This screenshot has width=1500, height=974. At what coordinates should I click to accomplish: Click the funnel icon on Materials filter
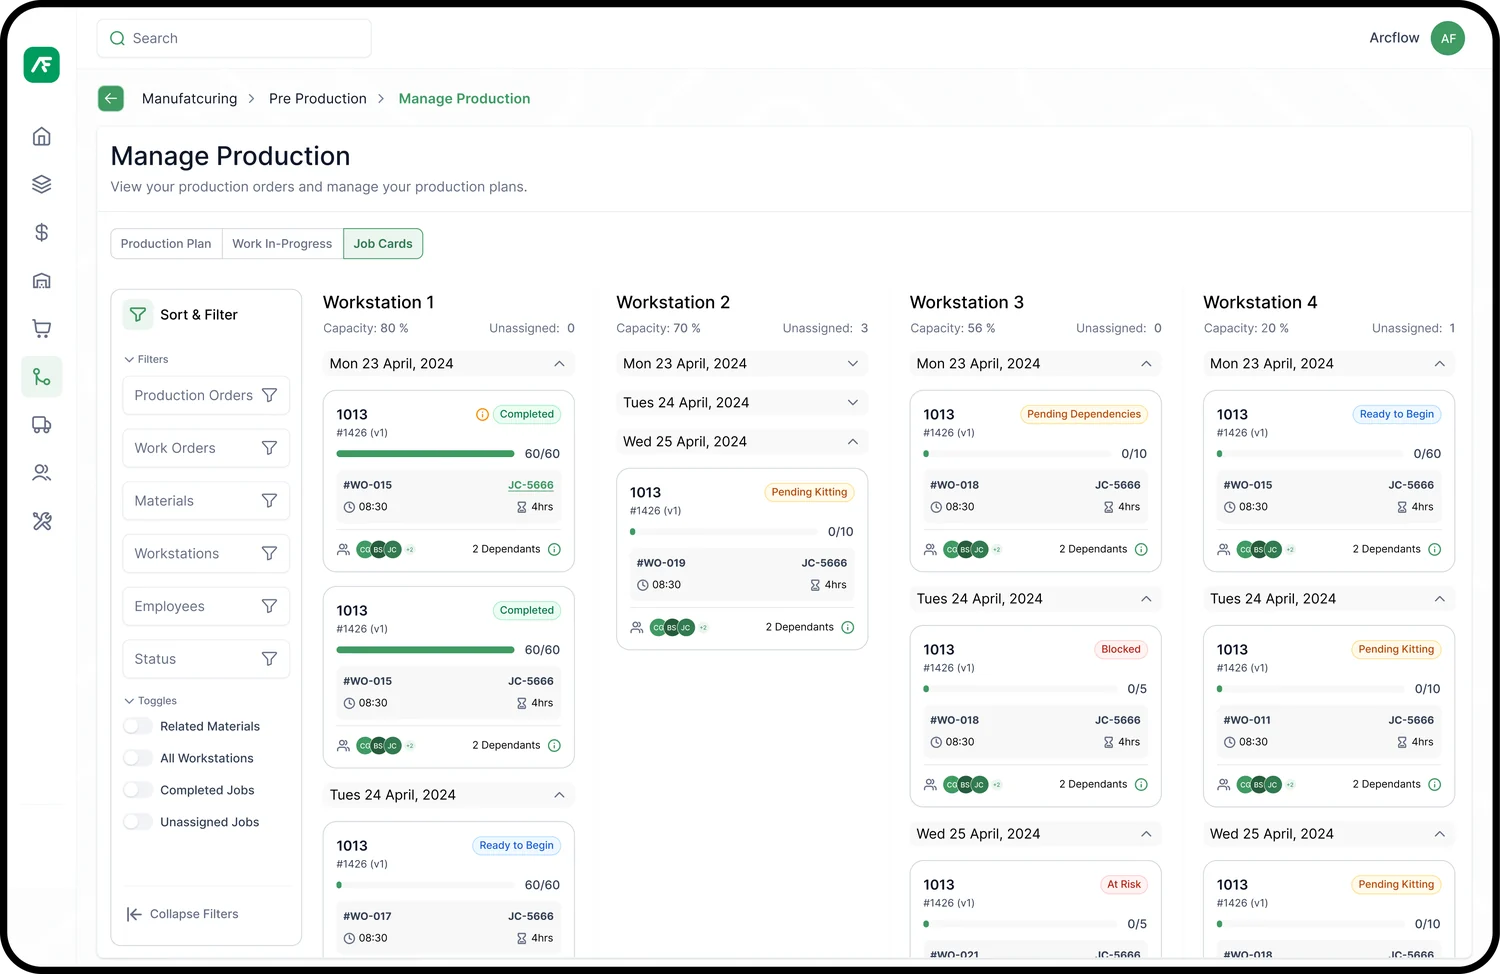click(x=269, y=501)
